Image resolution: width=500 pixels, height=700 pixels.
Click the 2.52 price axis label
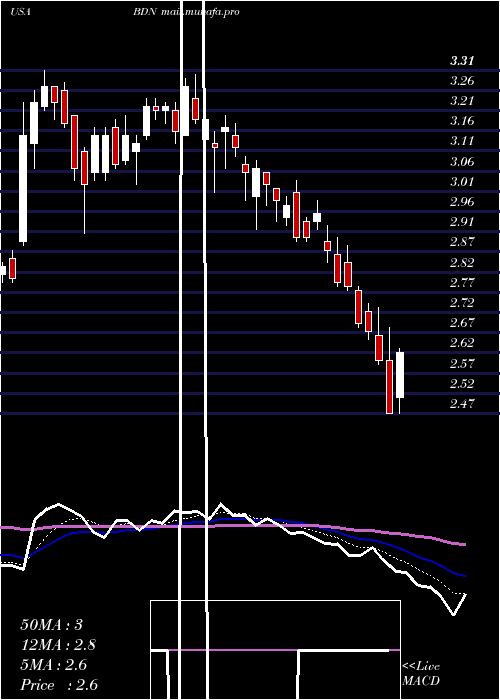pos(462,384)
